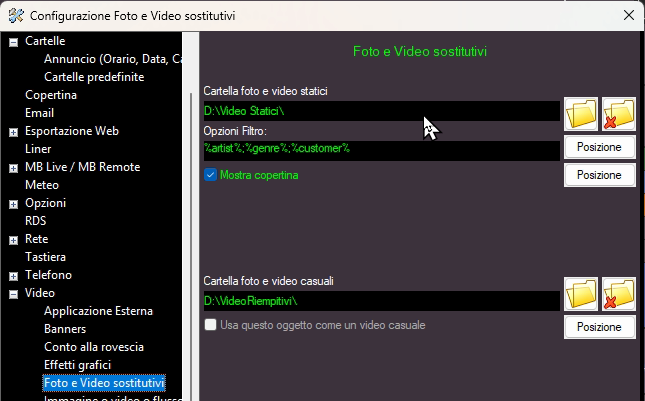Browse for the static photo and video folder
The image size is (645, 401).
point(581,113)
